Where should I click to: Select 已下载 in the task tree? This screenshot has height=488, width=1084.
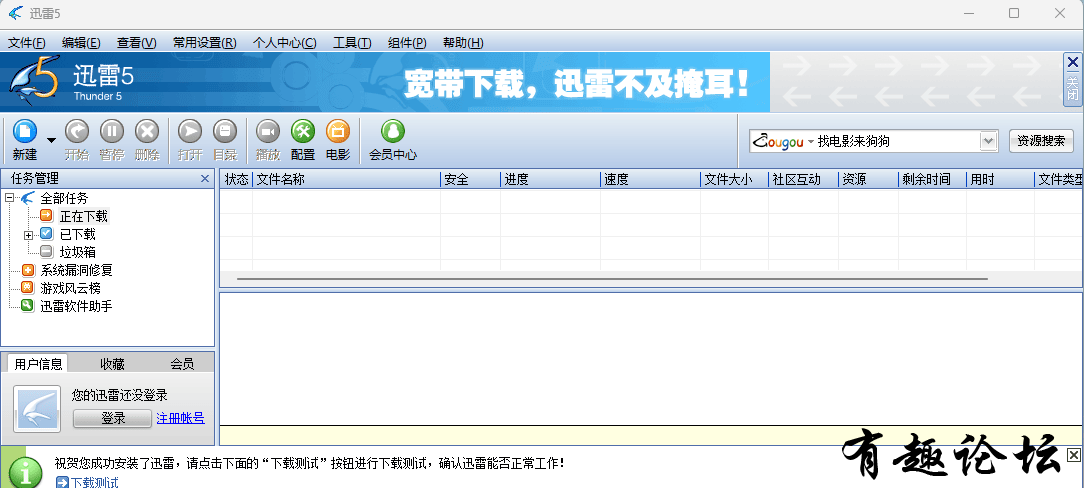click(x=77, y=234)
